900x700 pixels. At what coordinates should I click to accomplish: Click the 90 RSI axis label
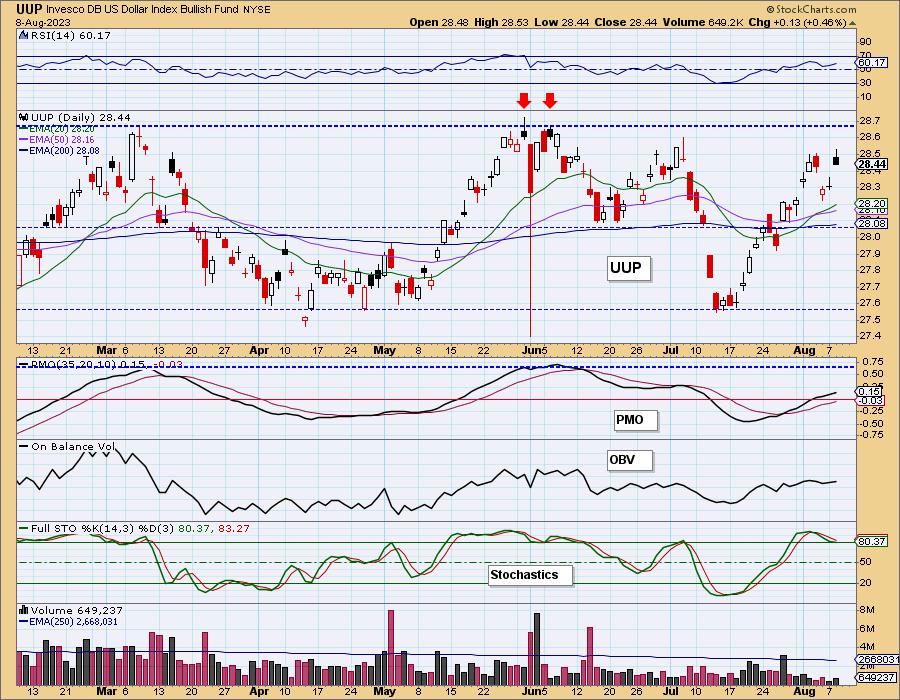pyautogui.click(x=866, y=41)
